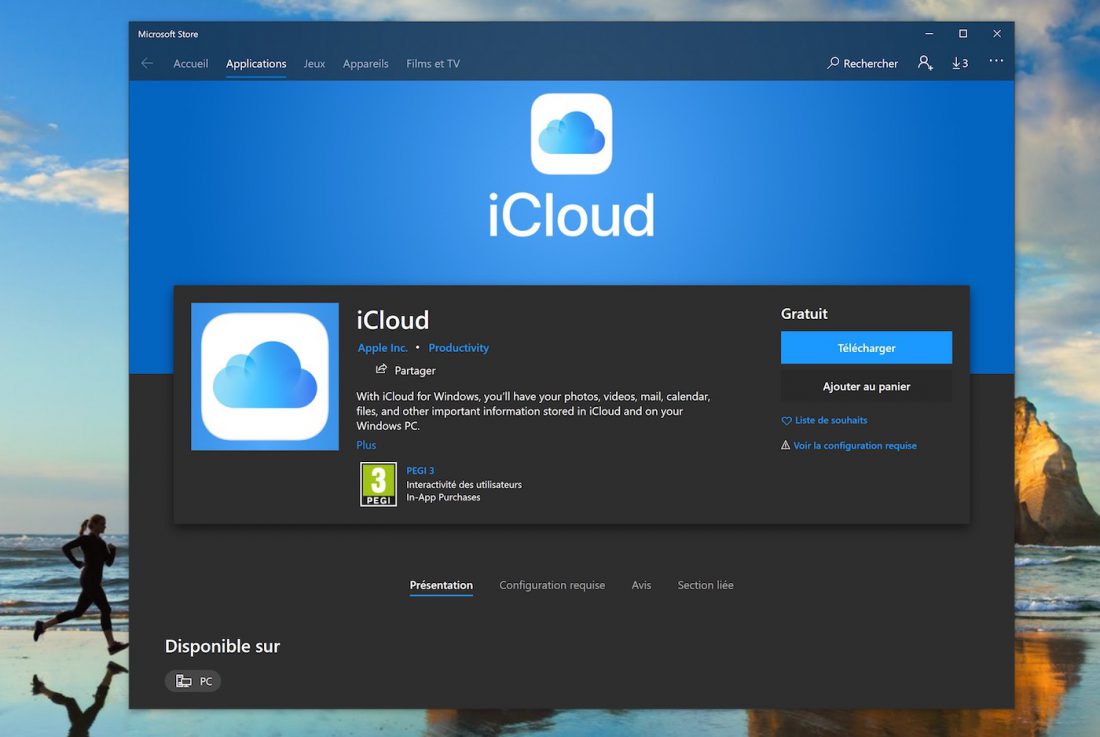Image resolution: width=1100 pixels, height=737 pixels.
Task: Click the warning triangle next to configuration requise
Action: (x=786, y=445)
